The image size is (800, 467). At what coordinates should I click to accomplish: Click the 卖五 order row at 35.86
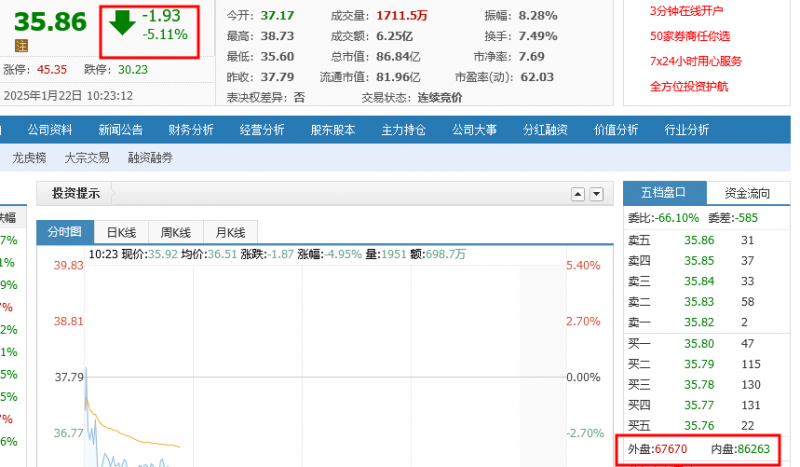[x=707, y=240]
